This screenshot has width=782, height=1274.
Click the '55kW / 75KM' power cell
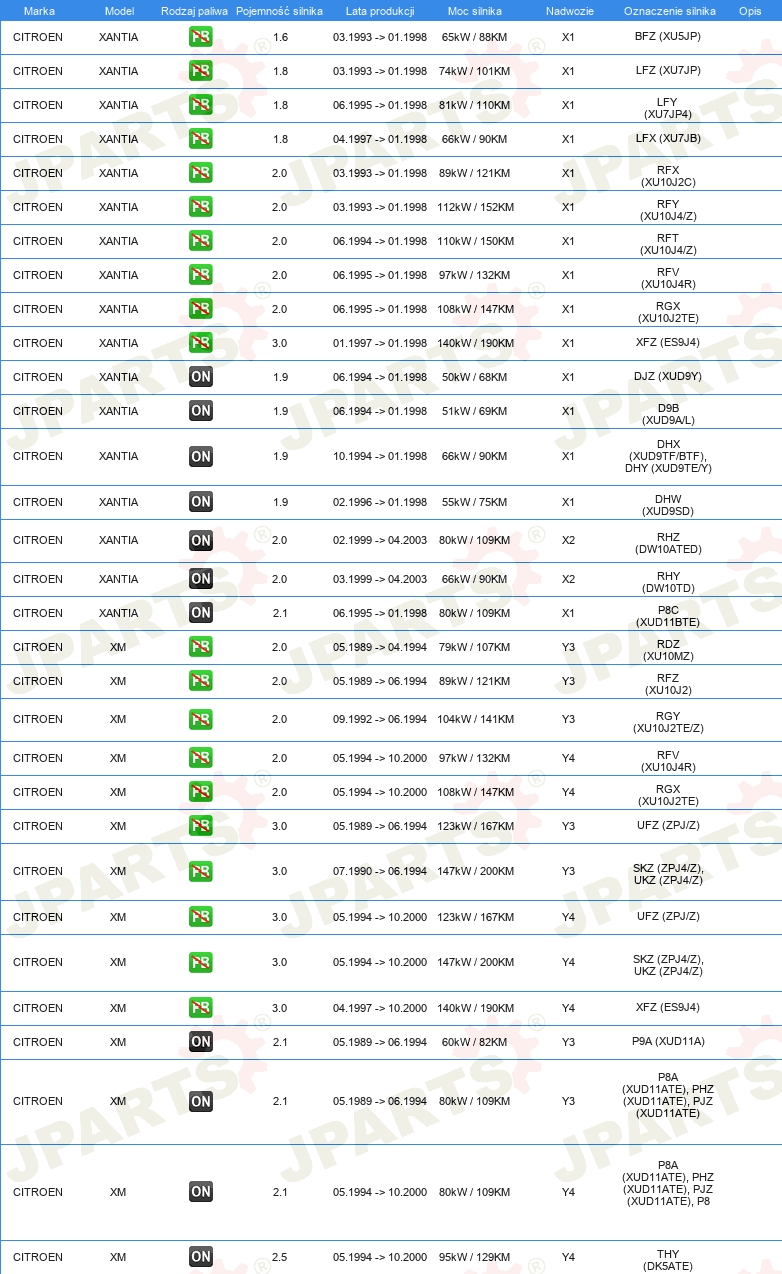pyautogui.click(x=474, y=502)
